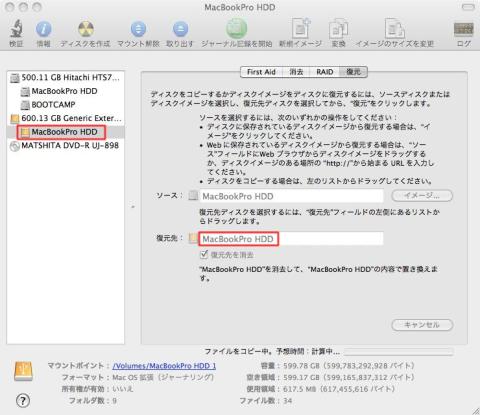The image size is (480, 415).
Task: Click the Unmount (マウント解除) toolbar icon
Action: click(138, 29)
